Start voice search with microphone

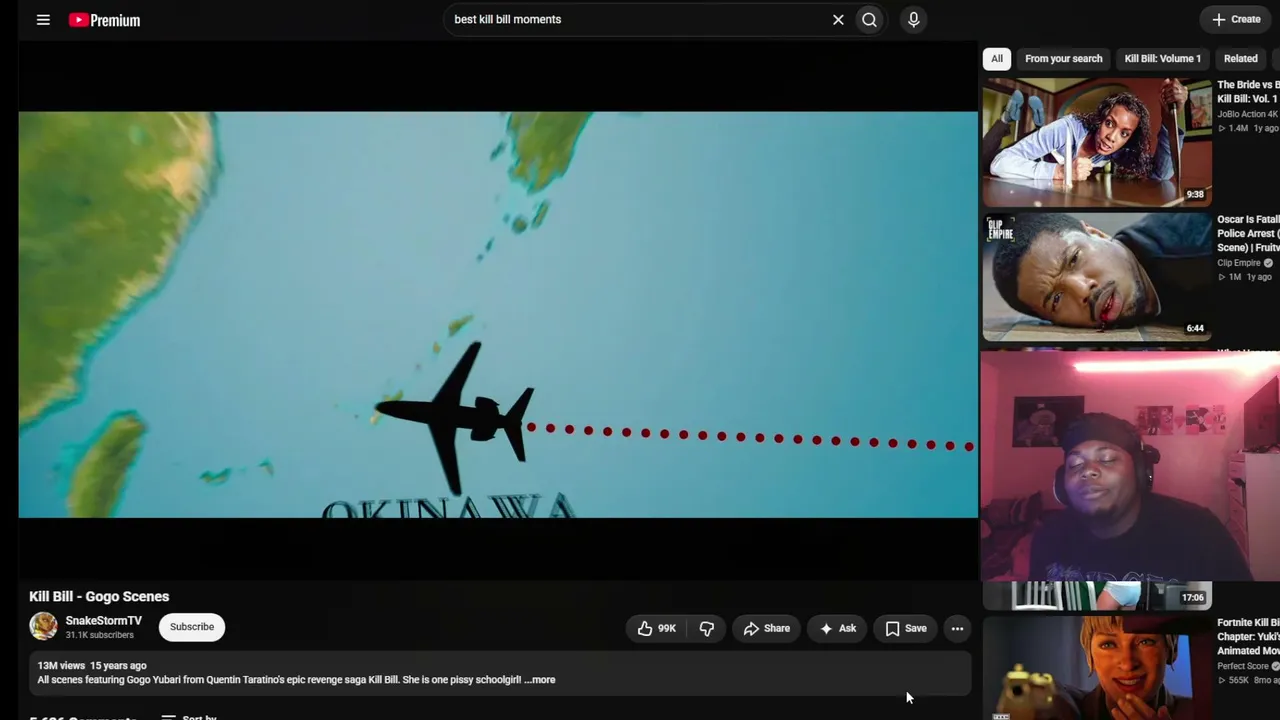click(x=913, y=20)
